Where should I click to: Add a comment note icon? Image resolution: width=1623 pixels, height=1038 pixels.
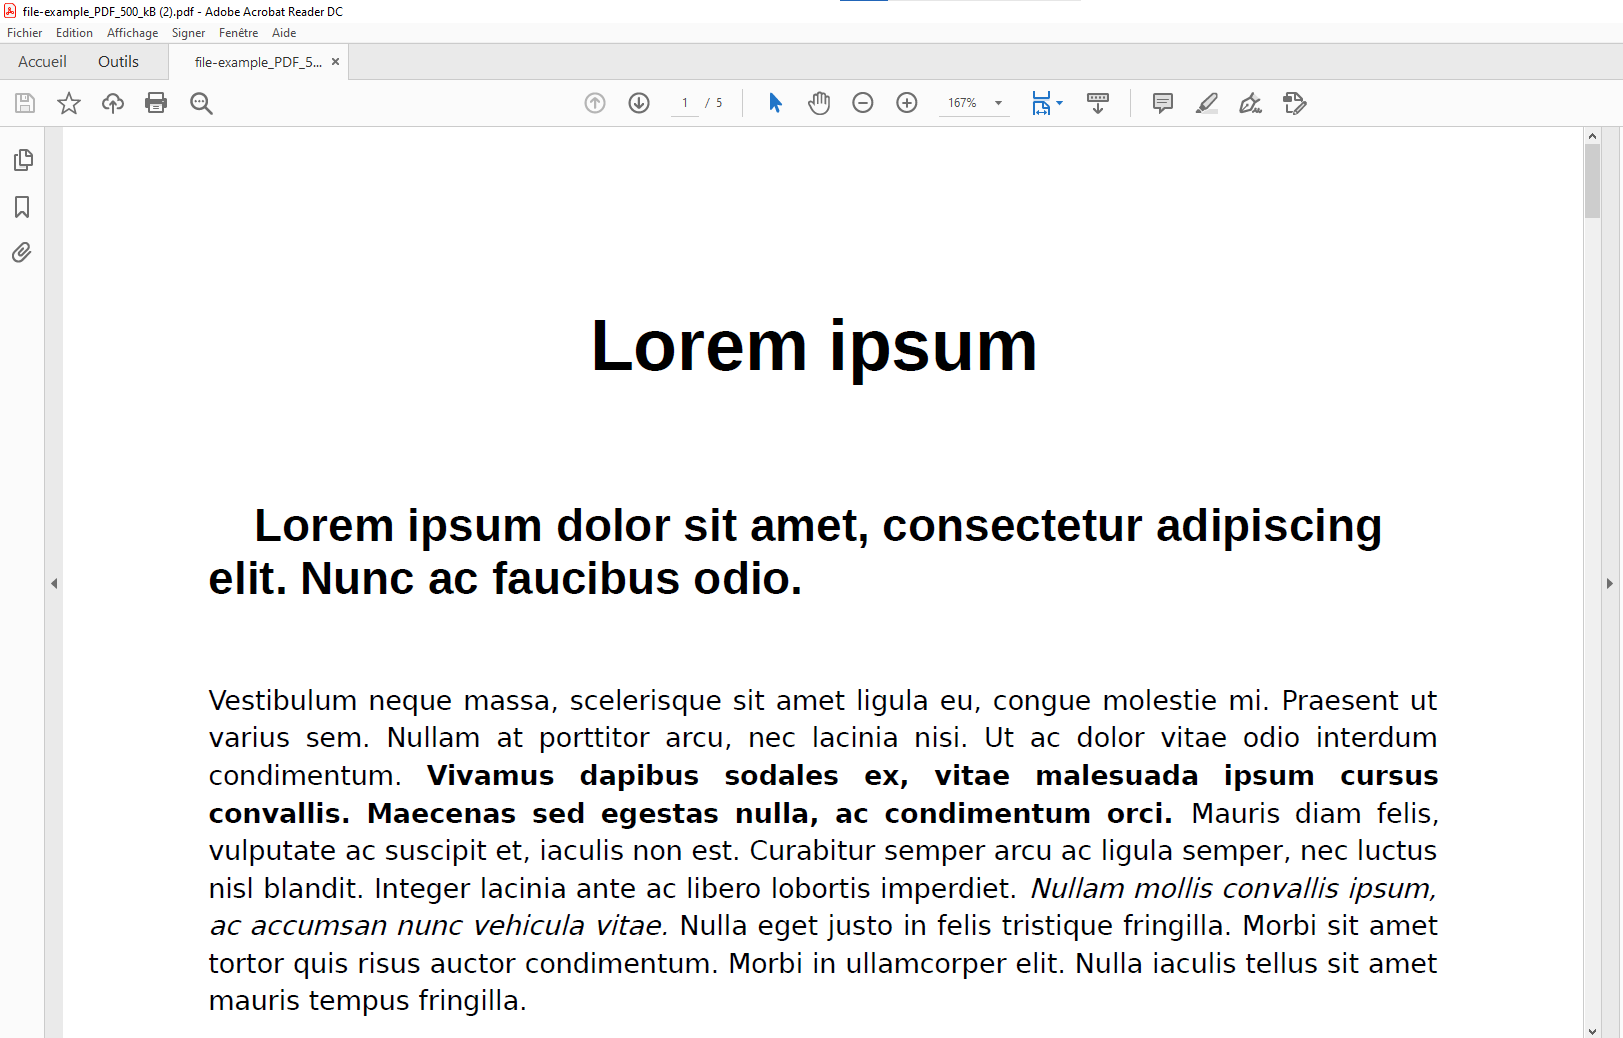[x=1162, y=103]
